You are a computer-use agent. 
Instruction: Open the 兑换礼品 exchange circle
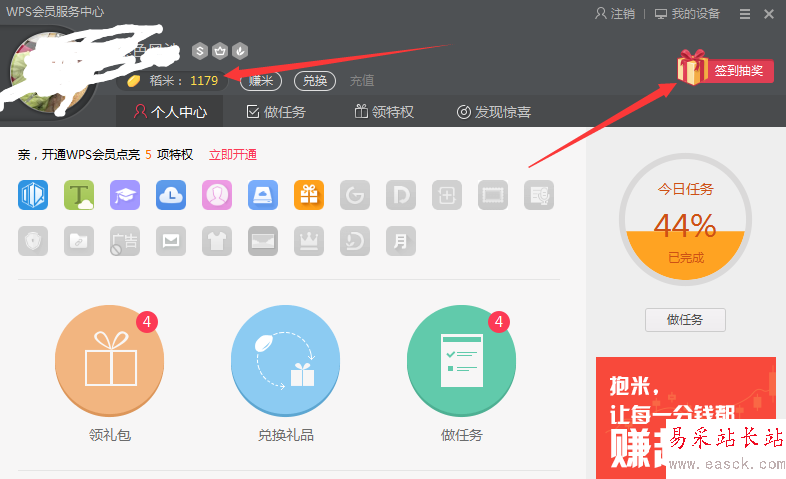286,361
